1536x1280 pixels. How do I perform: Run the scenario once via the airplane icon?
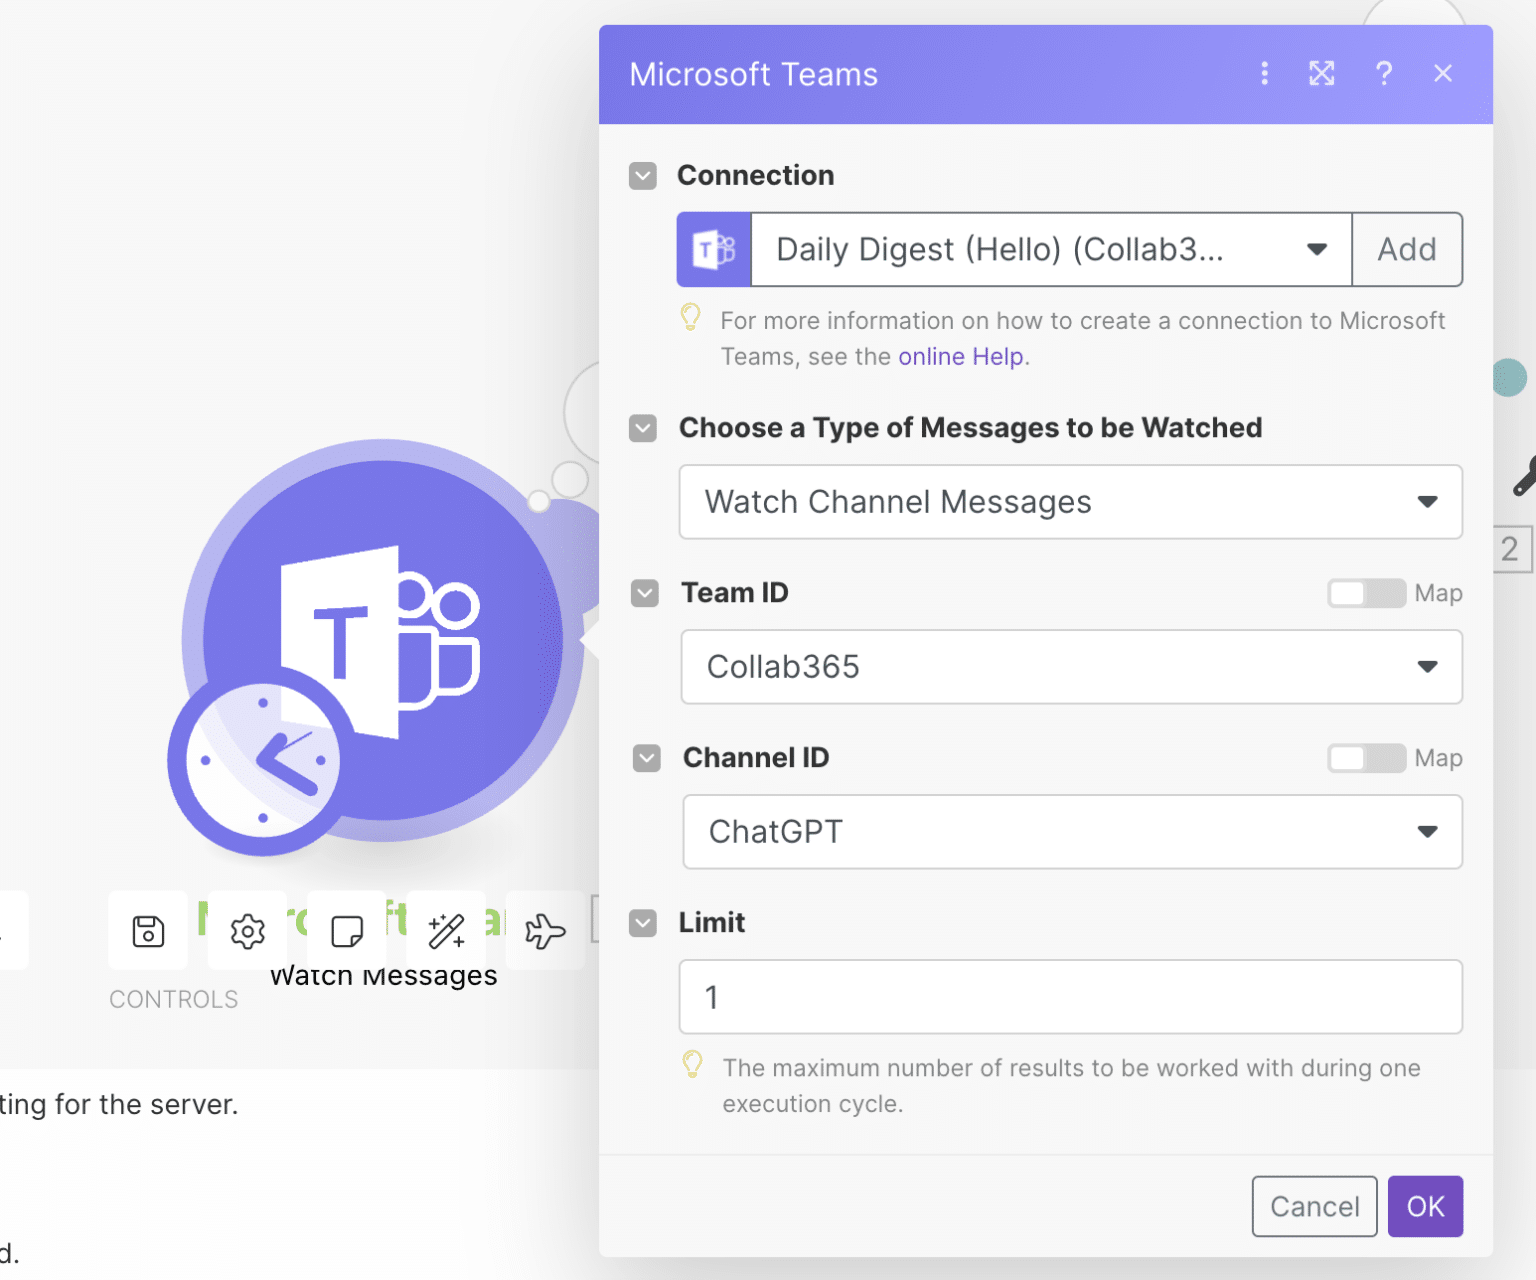545,930
